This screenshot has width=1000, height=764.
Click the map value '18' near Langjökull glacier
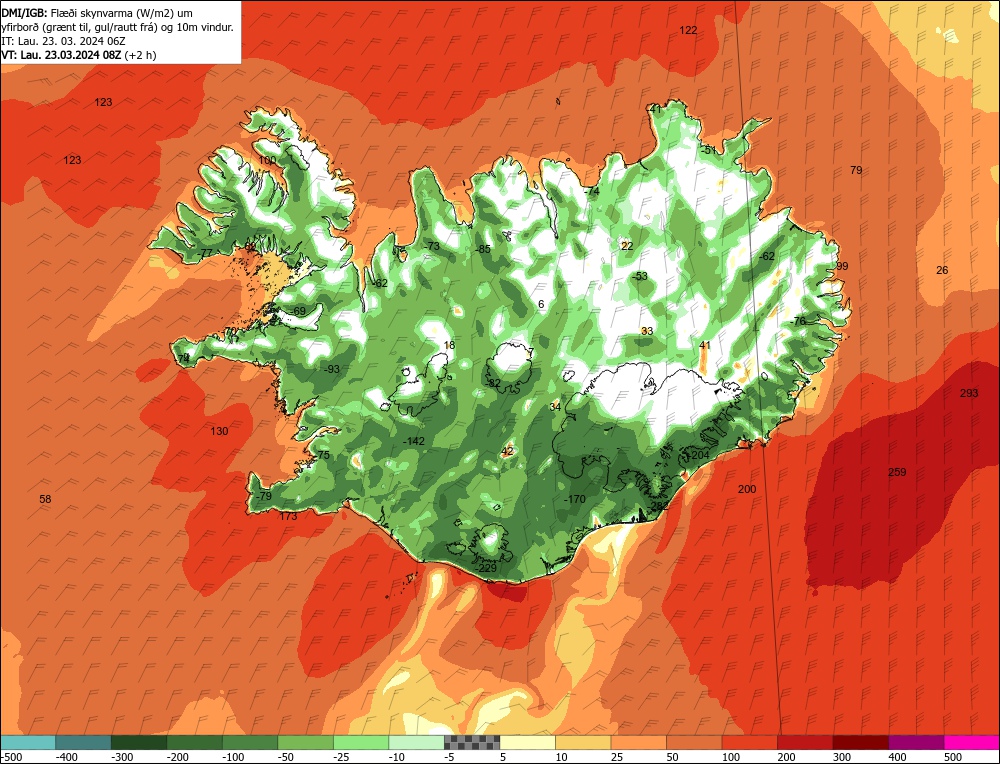click(449, 345)
